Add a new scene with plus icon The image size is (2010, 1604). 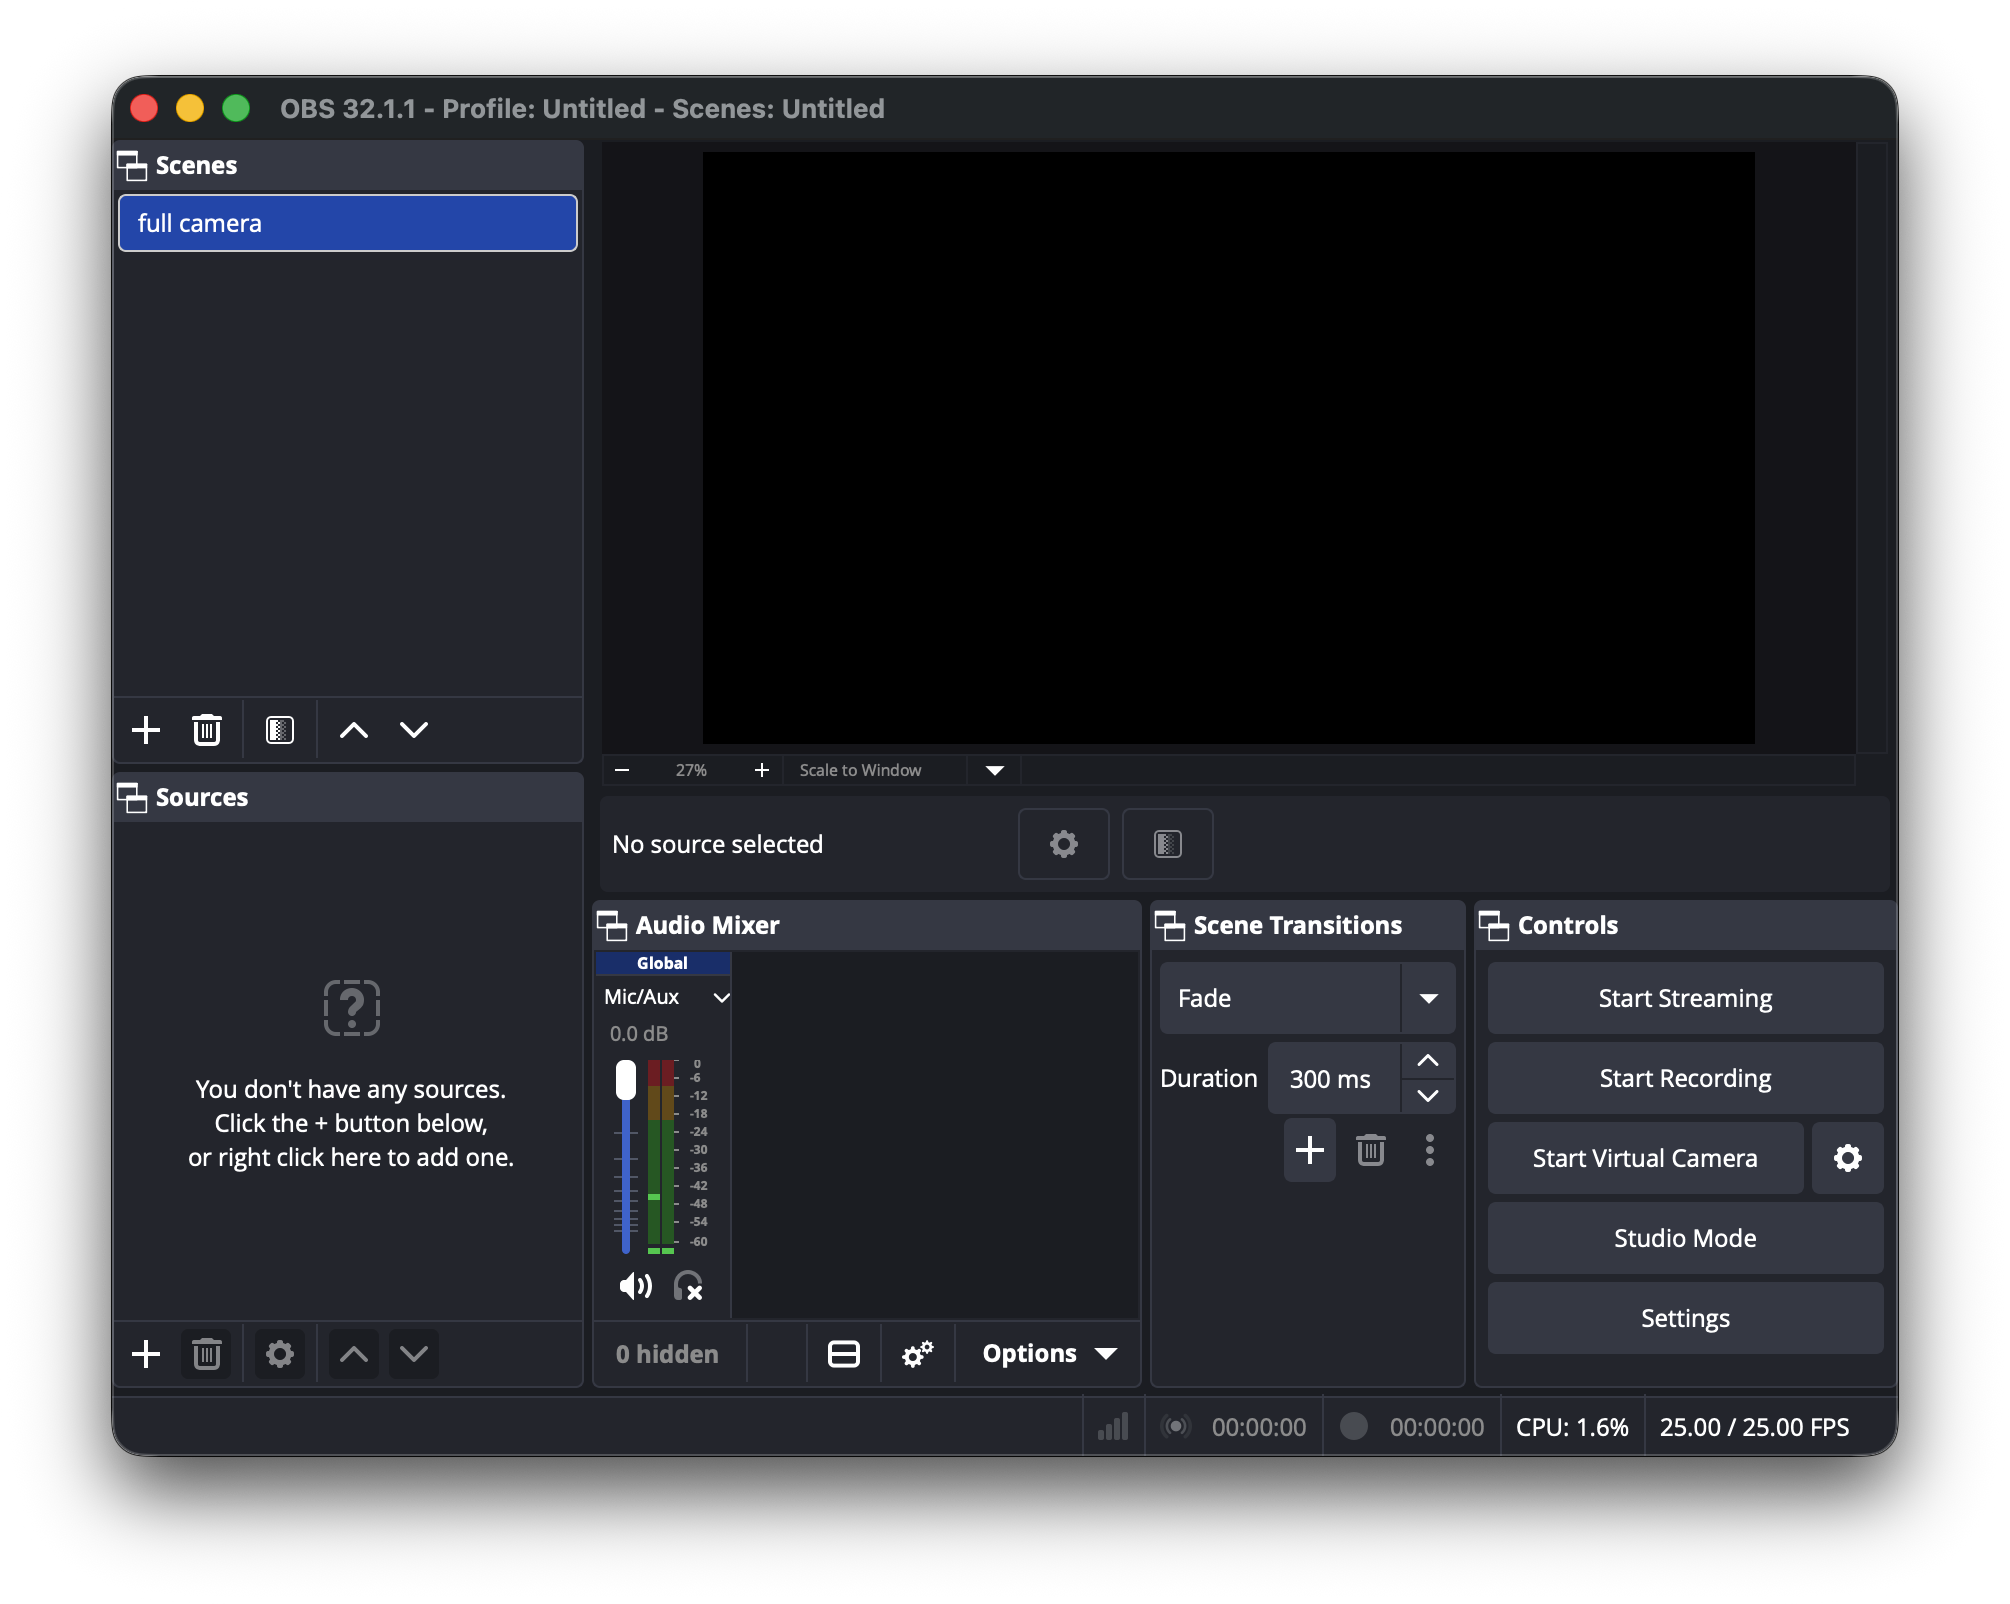click(146, 730)
